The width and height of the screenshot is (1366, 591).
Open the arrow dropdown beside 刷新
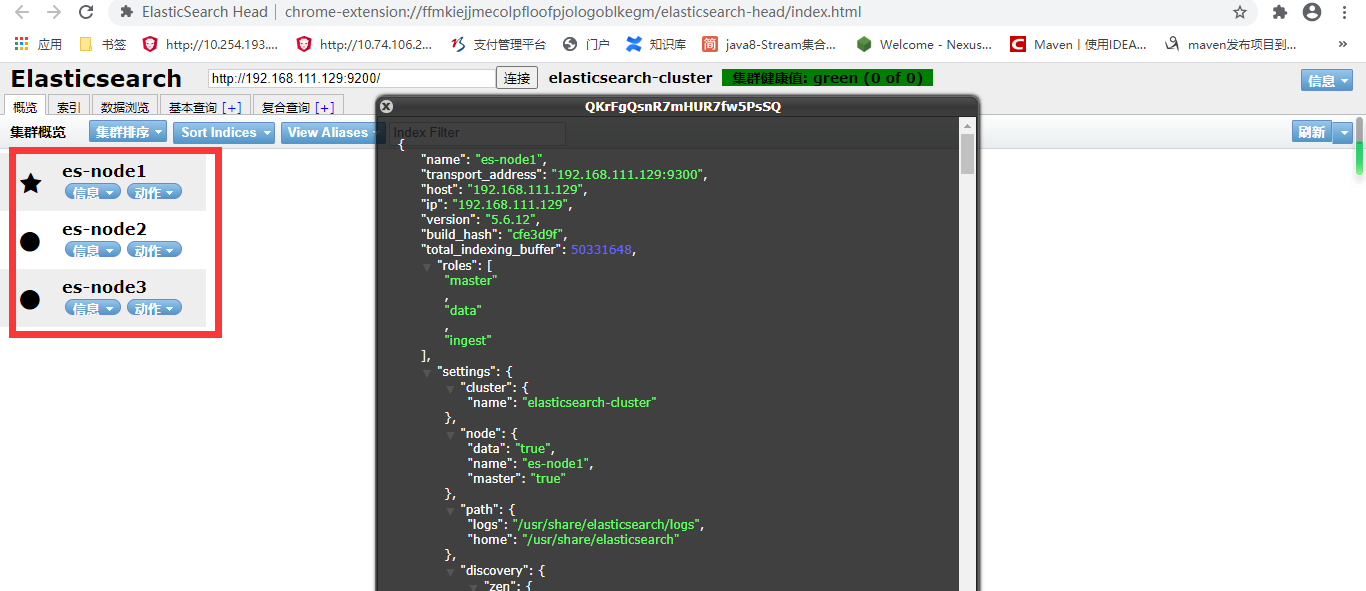(x=1343, y=132)
